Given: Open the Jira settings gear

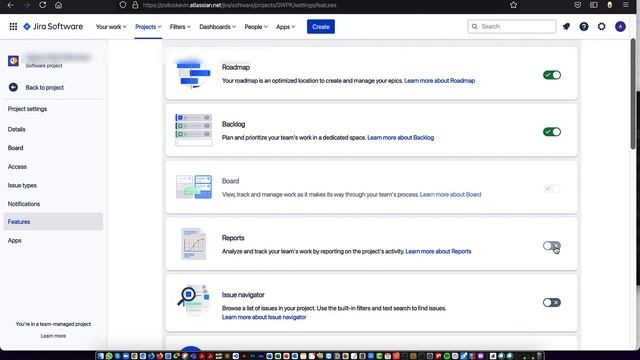Looking at the screenshot, I should (602, 27).
